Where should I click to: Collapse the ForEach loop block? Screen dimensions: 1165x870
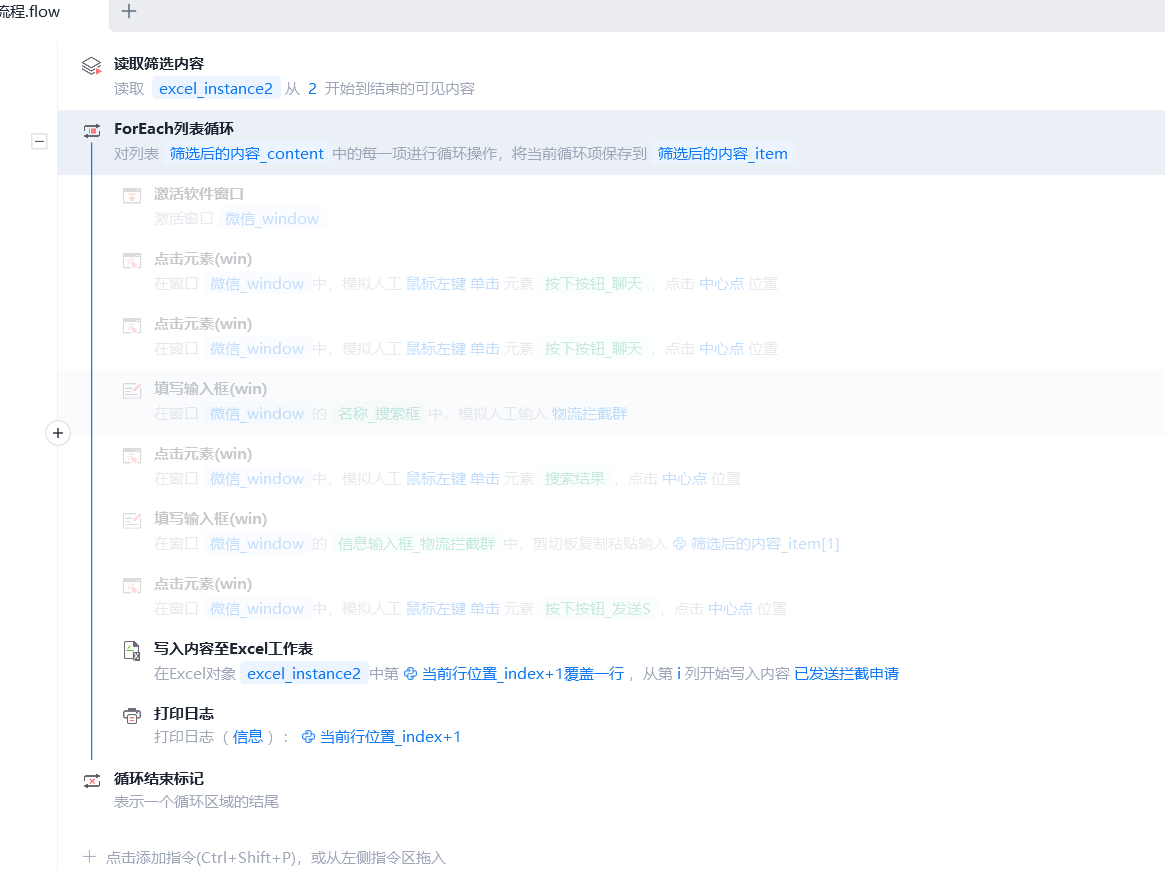pos(39,141)
